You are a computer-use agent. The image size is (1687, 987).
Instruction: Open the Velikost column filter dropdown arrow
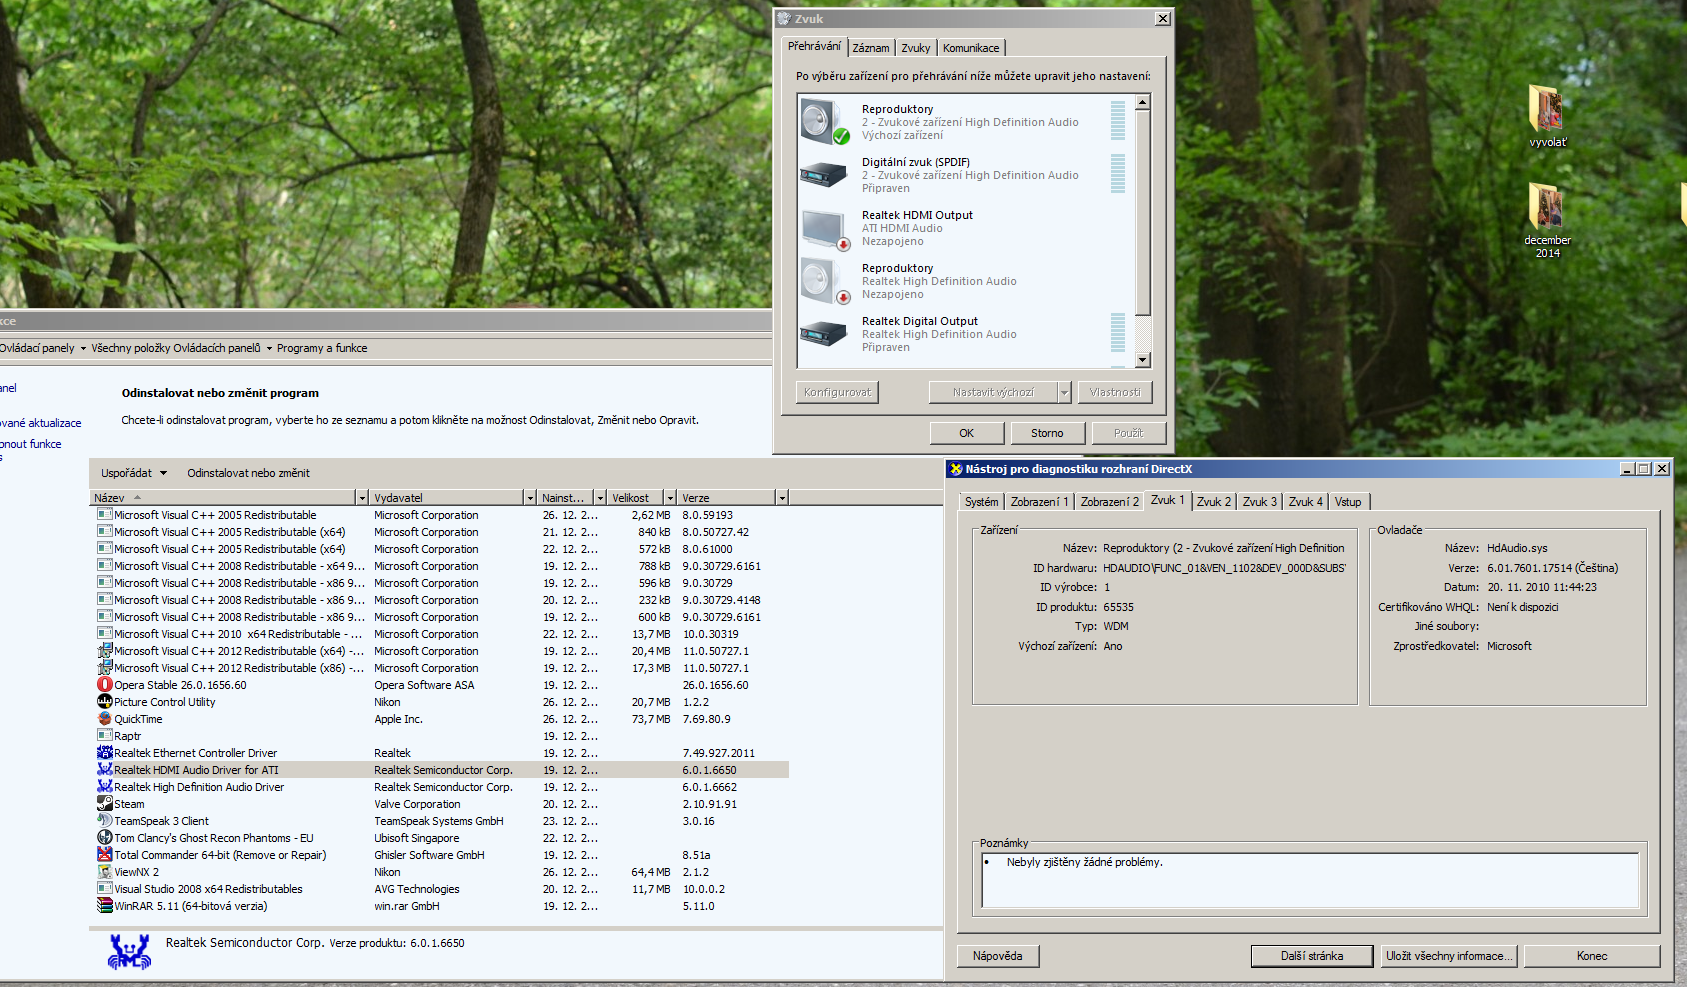click(x=670, y=498)
